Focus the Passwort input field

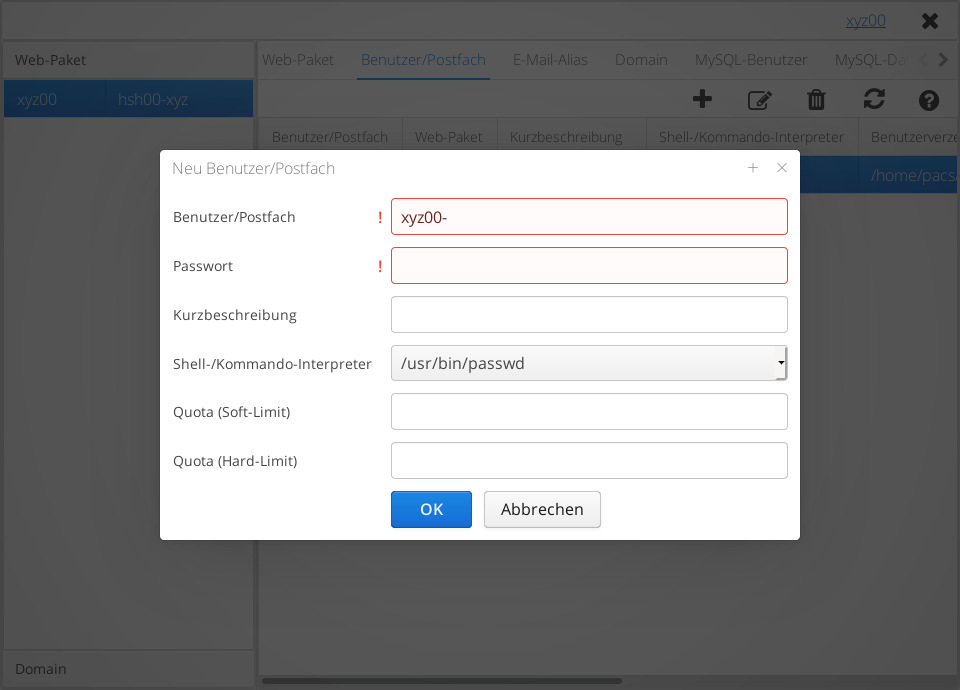tap(588, 266)
